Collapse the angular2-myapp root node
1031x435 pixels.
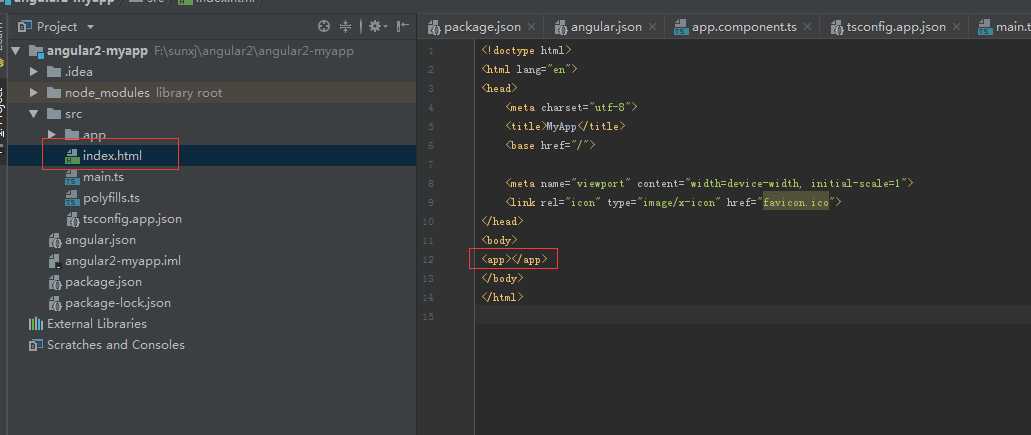(16, 51)
